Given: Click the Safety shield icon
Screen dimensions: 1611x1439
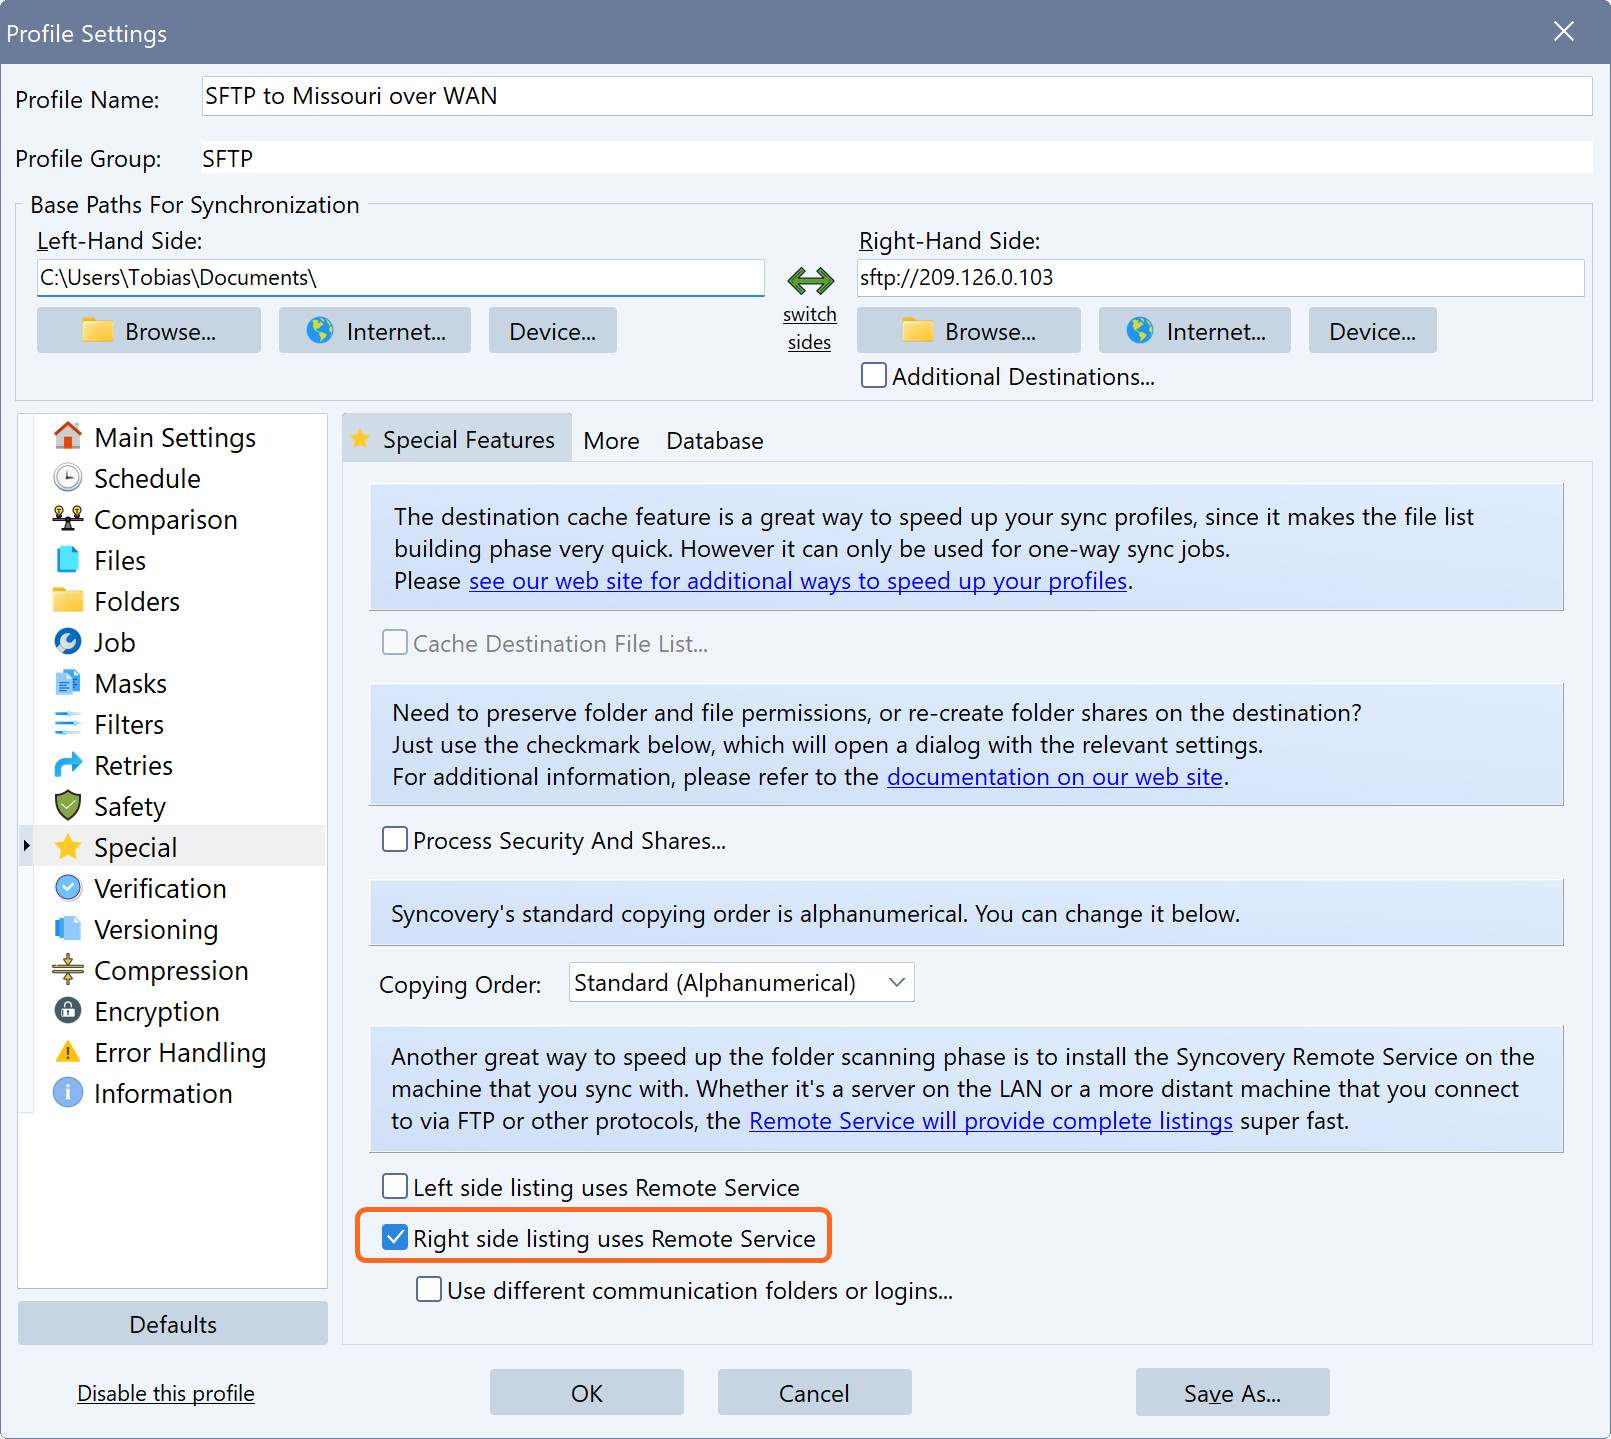Looking at the screenshot, I should point(67,806).
